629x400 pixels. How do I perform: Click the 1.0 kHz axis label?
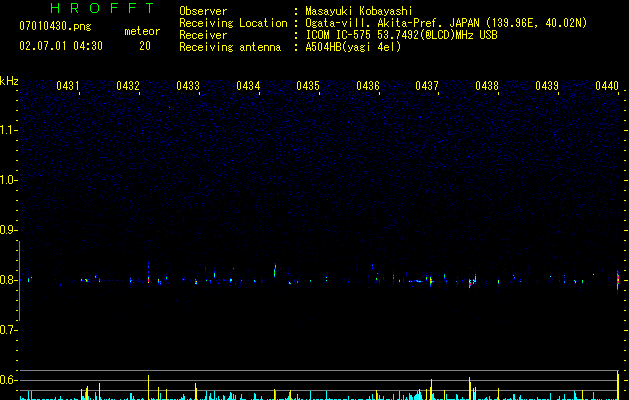[x=7, y=180]
